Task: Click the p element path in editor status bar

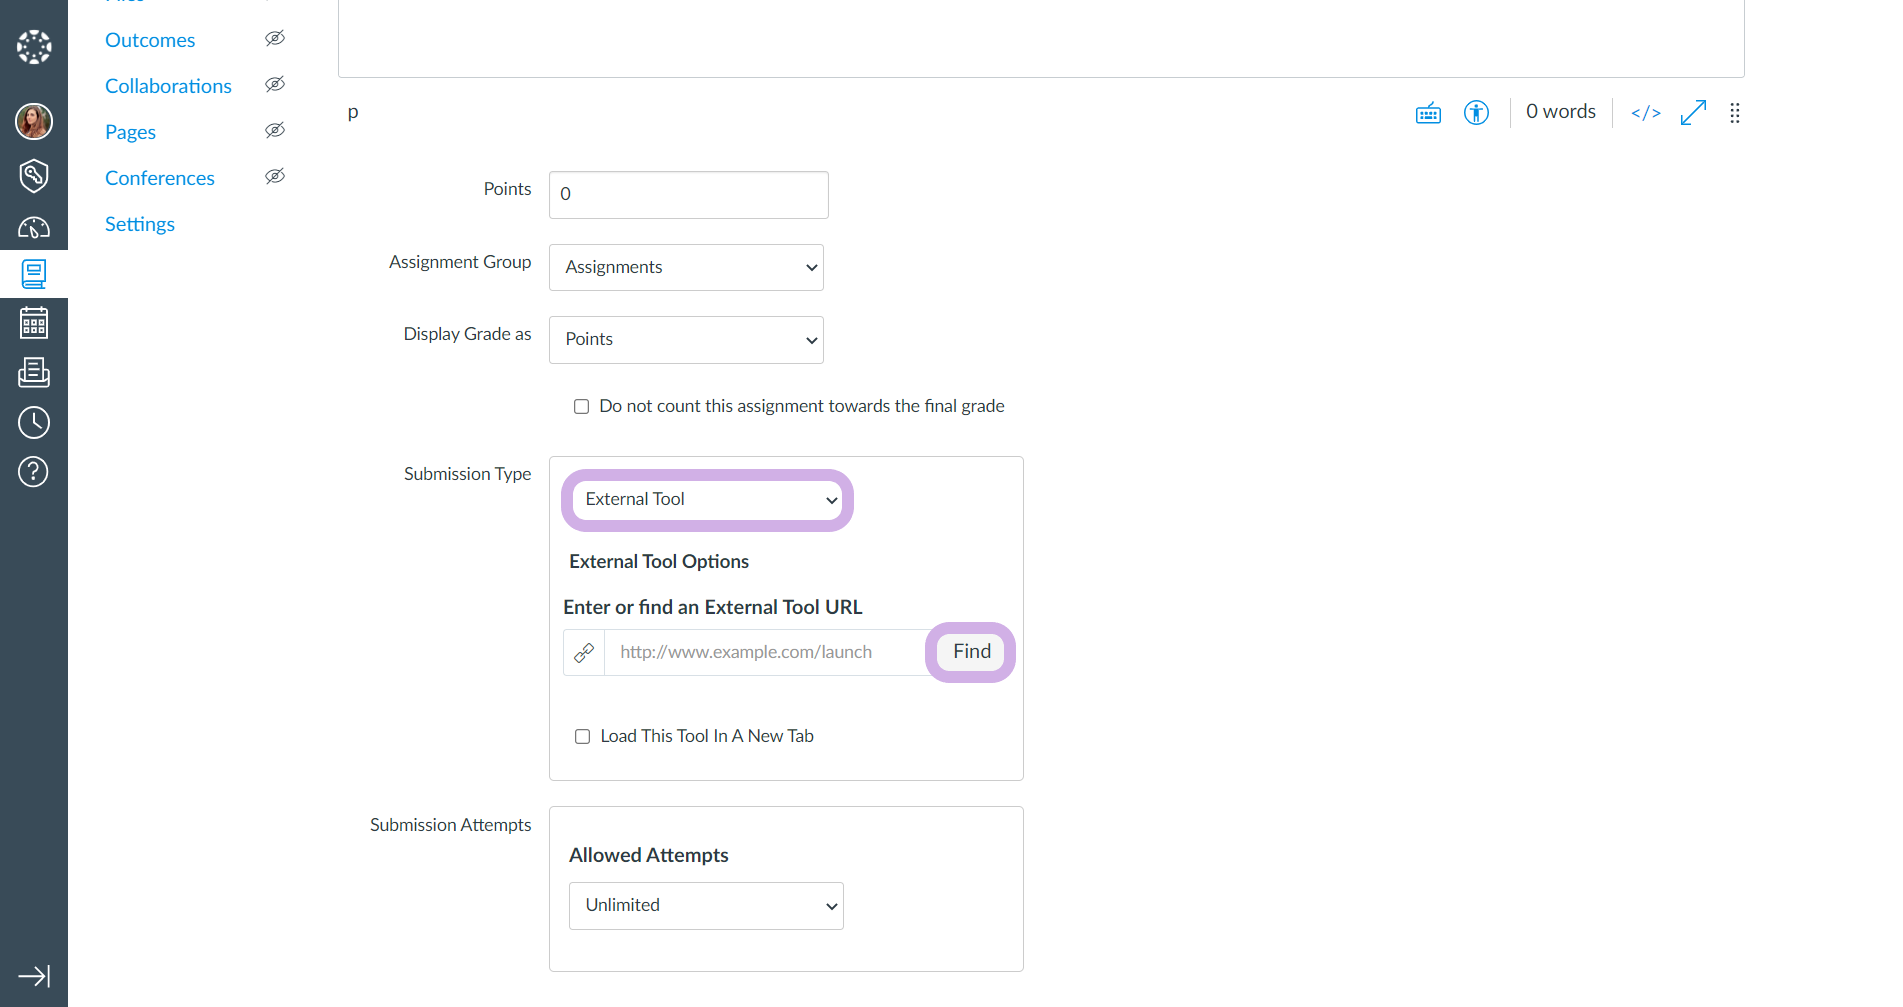Action: click(353, 112)
